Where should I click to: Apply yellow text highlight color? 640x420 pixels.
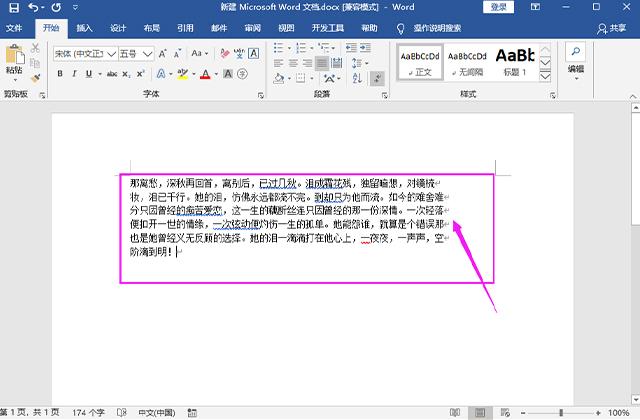182,74
